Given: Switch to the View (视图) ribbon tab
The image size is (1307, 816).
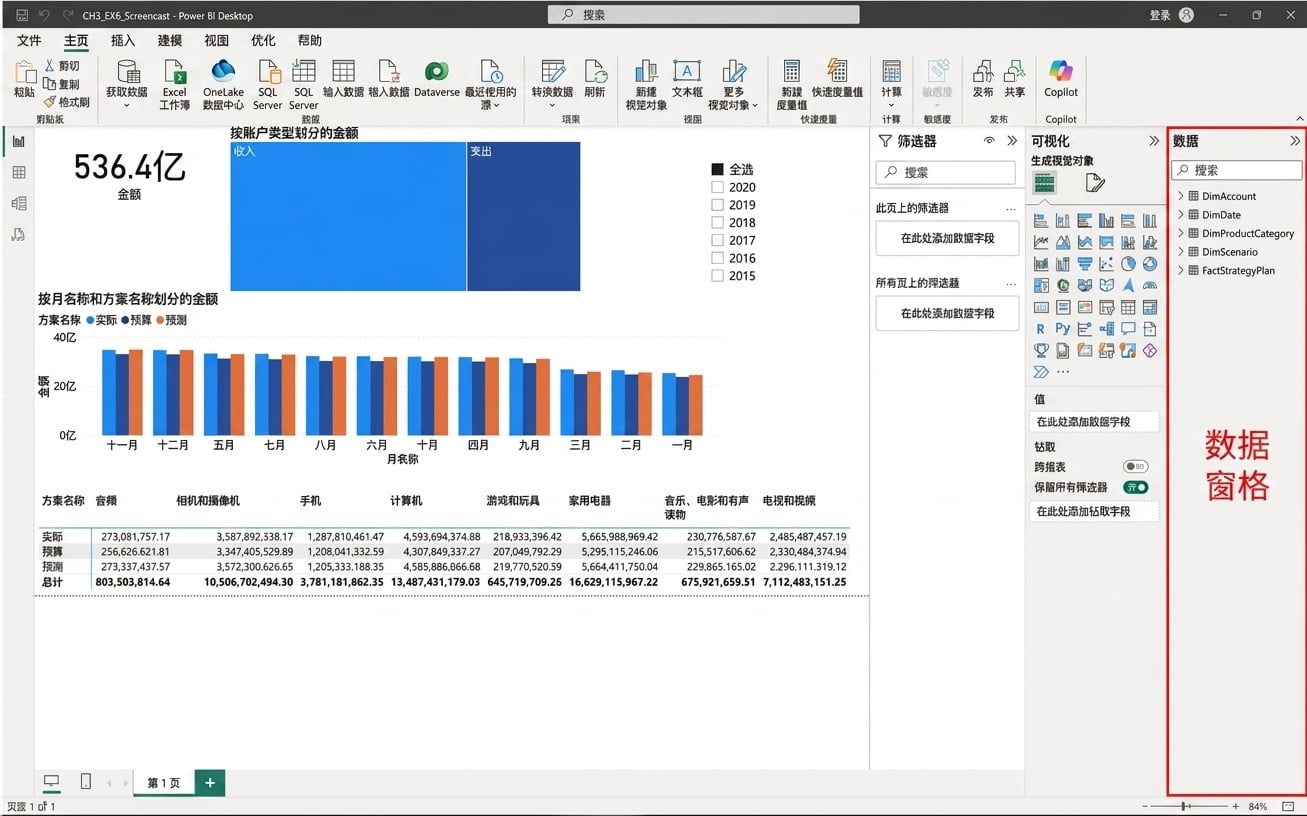Looking at the screenshot, I should [216, 41].
